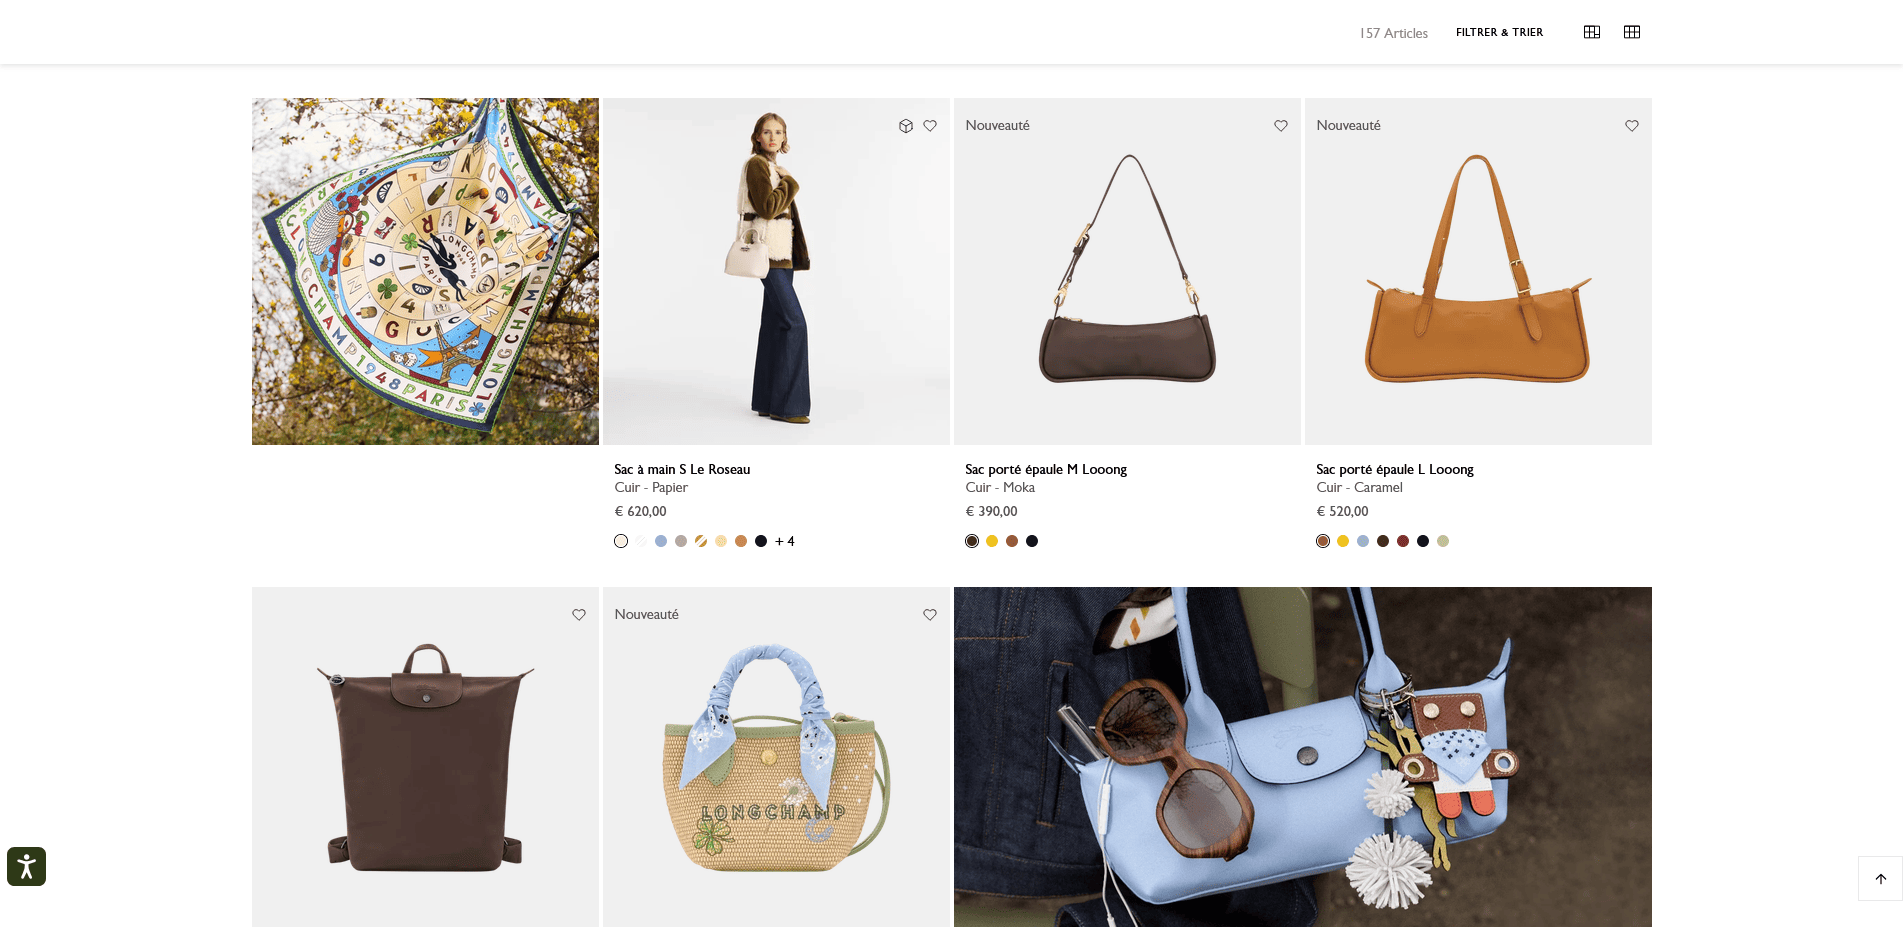The height and width of the screenshot is (927, 1903).
Task: Select yellow swatch for Looong M
Action: pyautogui.click(x=992, y=541)
